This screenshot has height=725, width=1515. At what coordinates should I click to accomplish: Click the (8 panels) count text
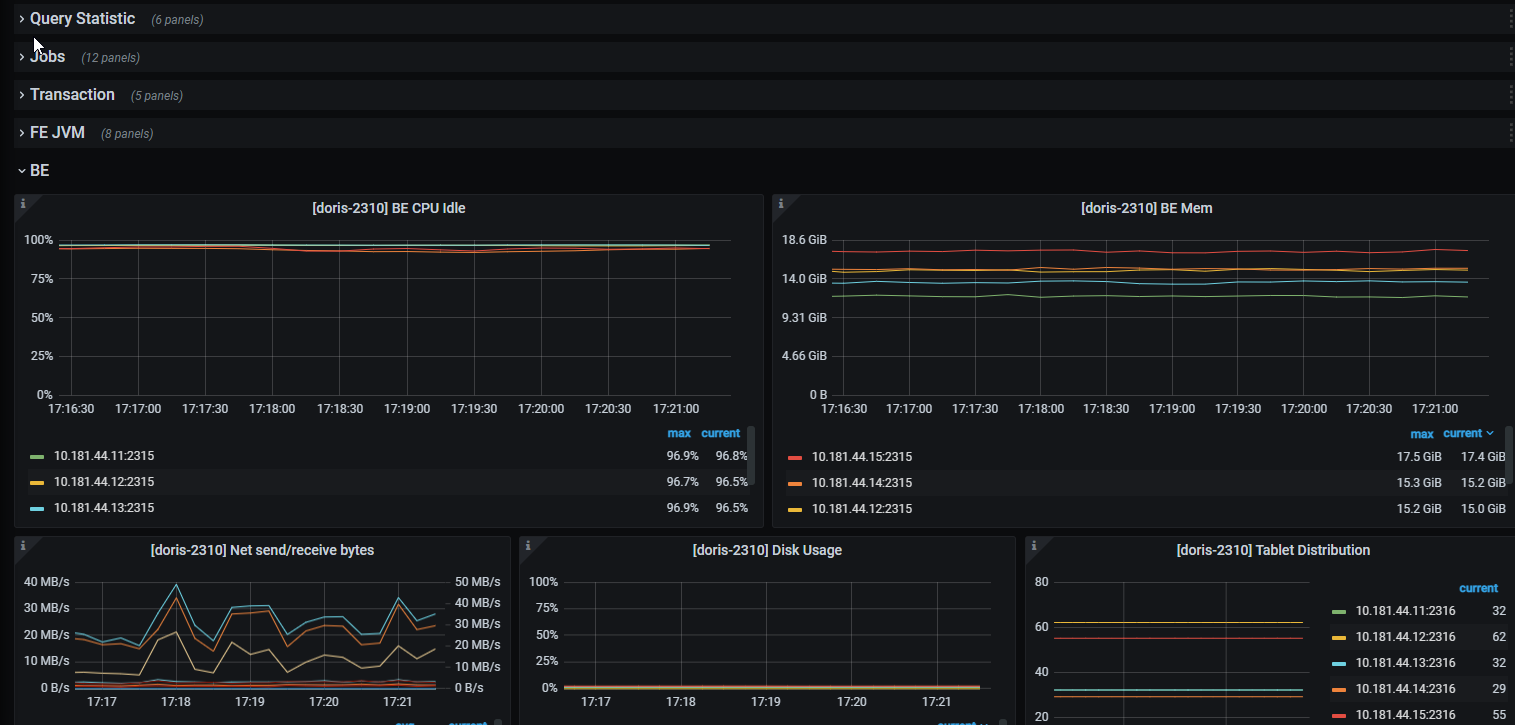pyautogui.click(x=127, y=134)
